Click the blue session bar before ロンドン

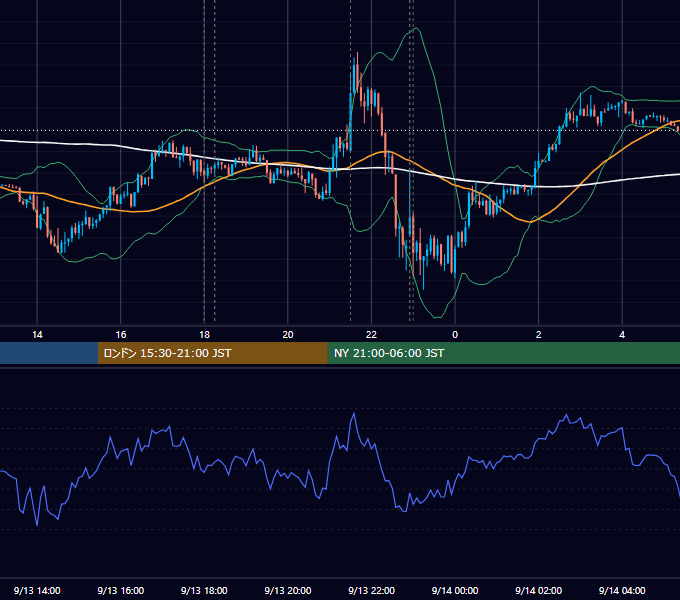pos(49,353)
